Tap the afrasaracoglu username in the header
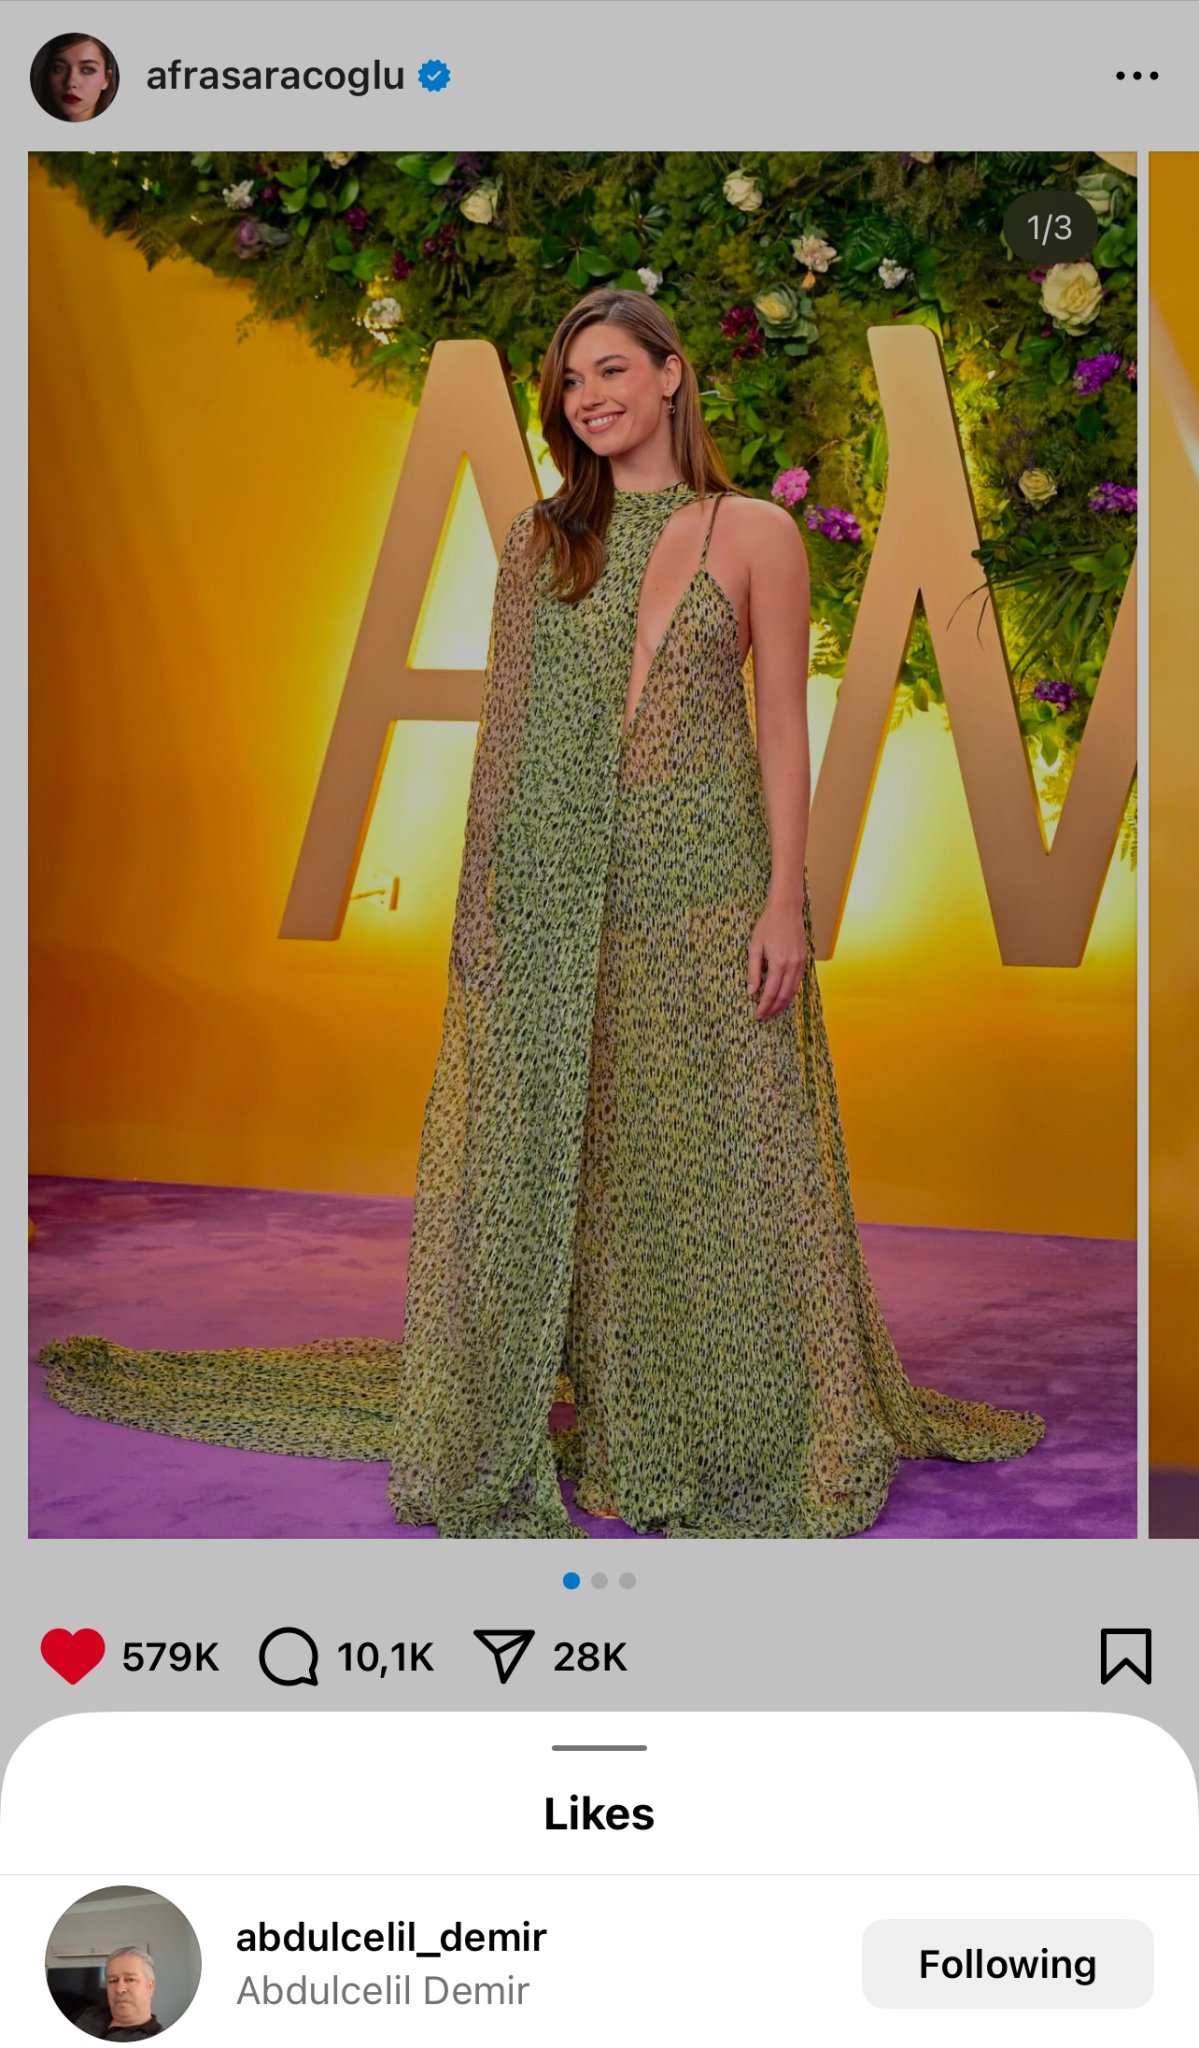The image size is (1199, 2048). (x=275, y=76)
